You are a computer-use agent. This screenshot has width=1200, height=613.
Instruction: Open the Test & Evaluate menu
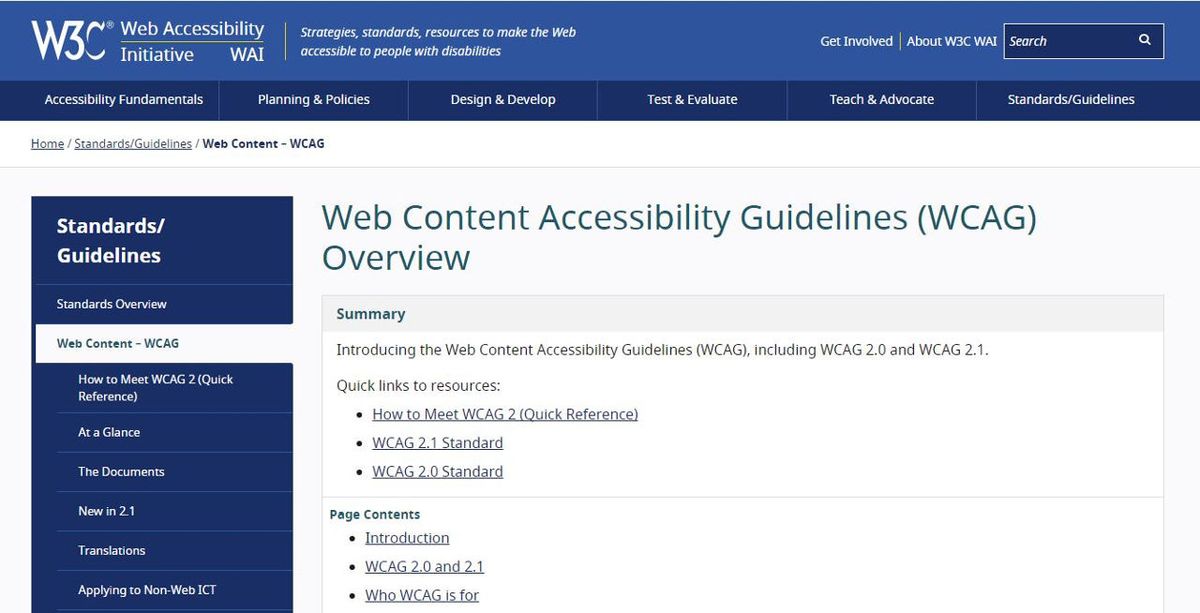click(x=692, y=99)
